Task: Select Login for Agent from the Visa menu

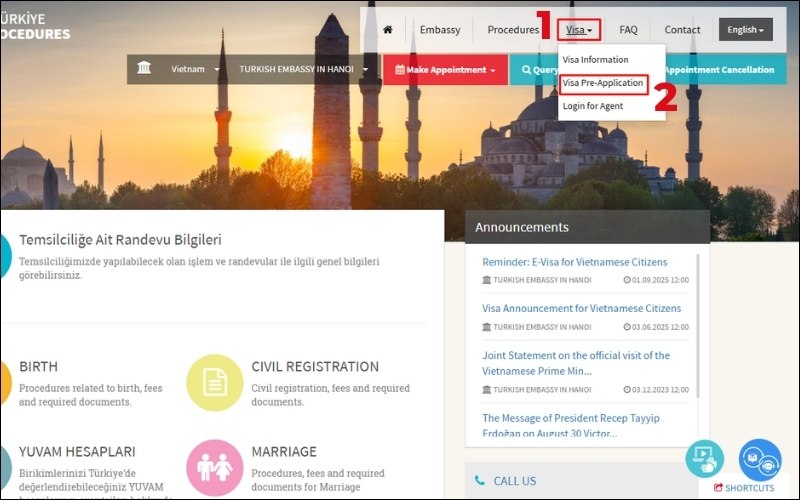Action: point(593,106)
